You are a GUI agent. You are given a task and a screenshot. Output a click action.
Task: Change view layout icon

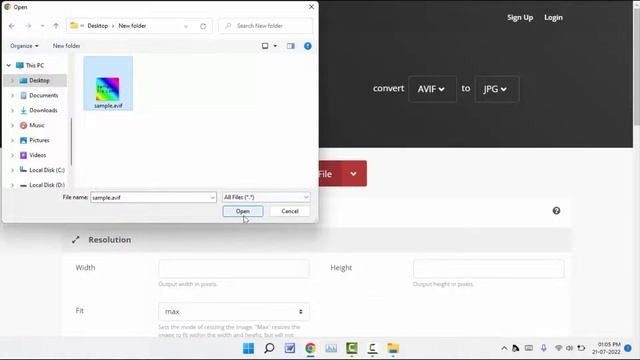265,46
